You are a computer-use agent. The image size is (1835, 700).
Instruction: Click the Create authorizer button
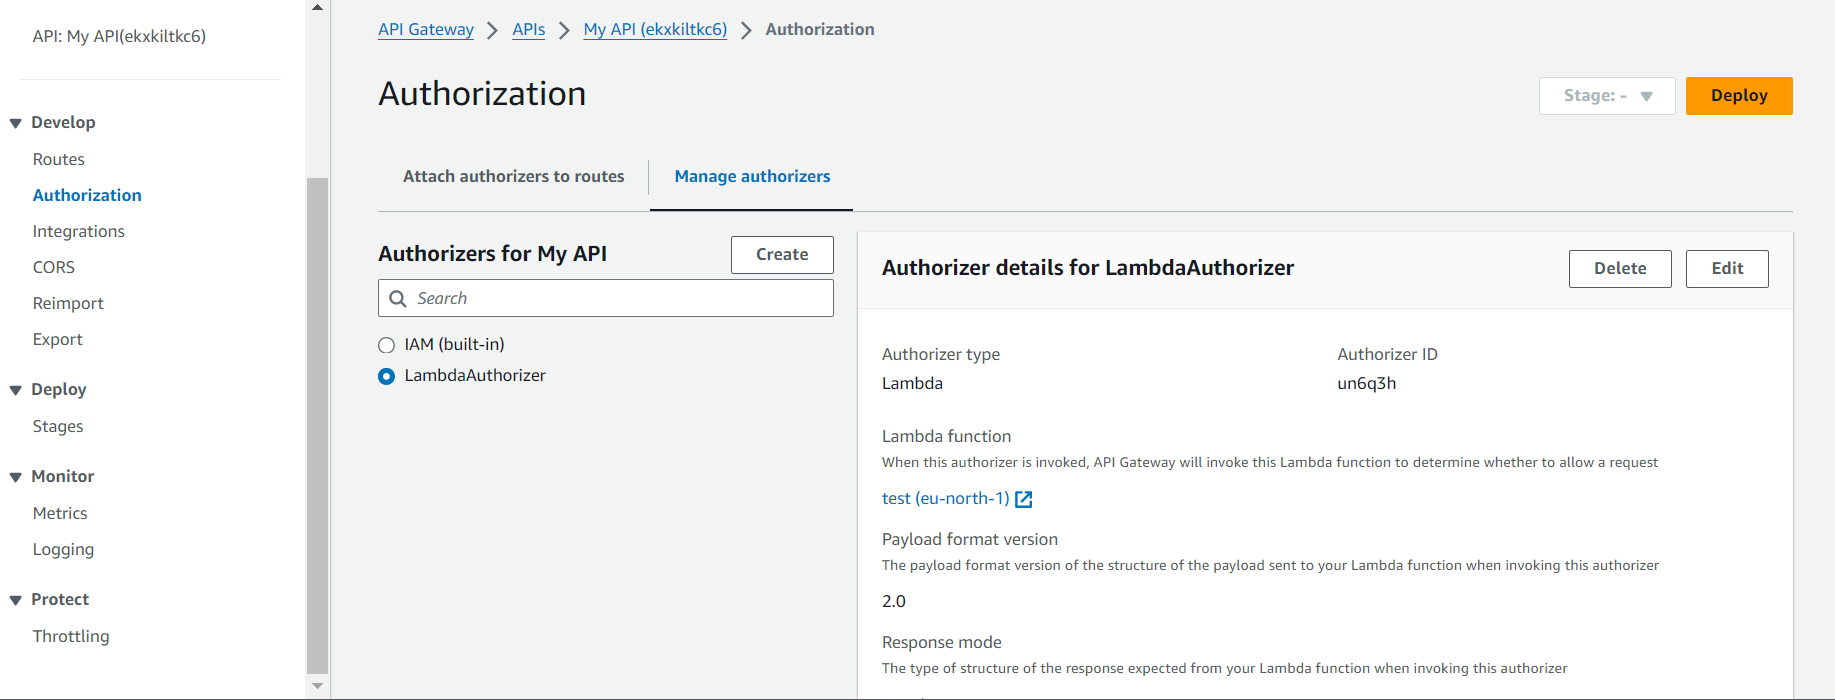pos(782,255)
